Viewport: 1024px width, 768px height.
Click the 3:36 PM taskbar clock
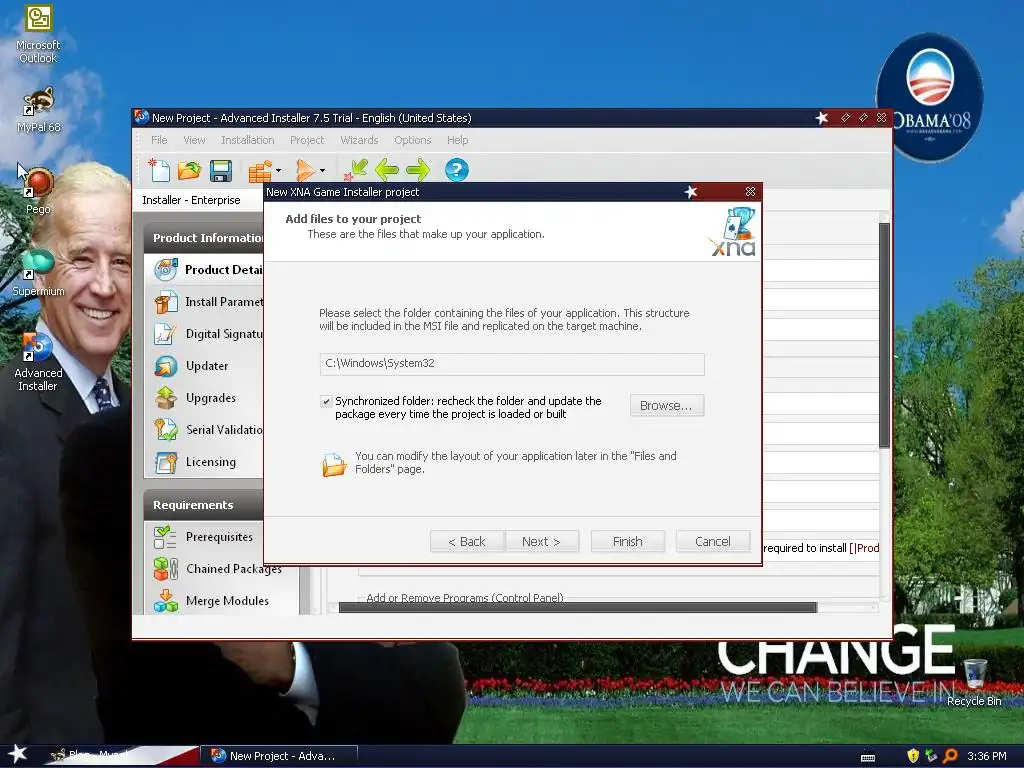pos(987,756)
